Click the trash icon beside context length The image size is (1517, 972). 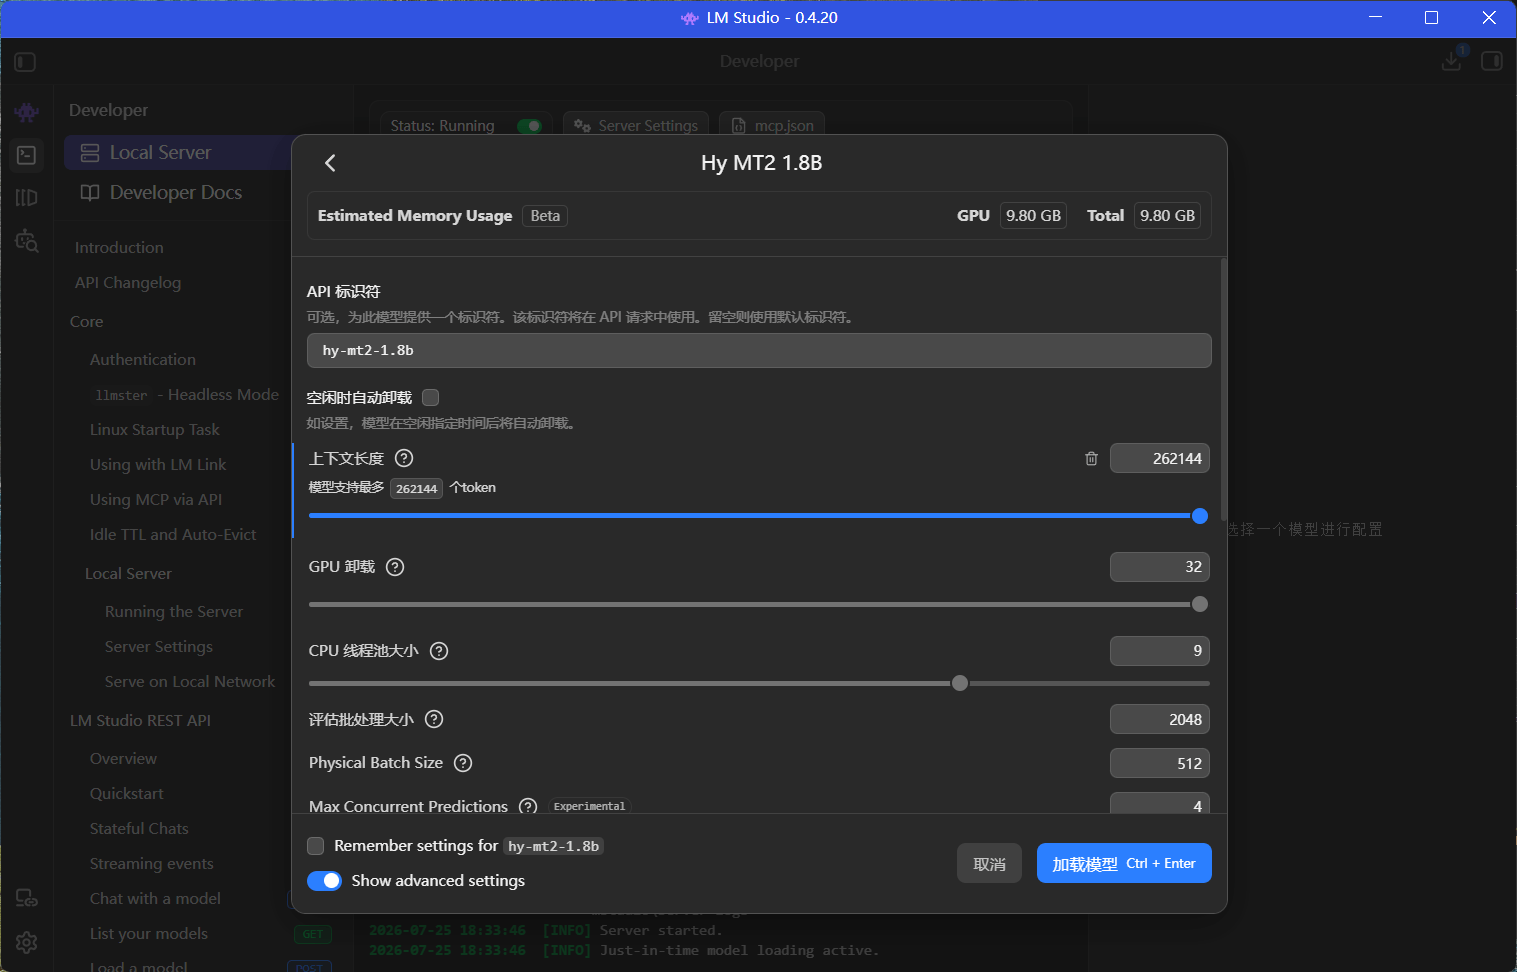click(x=1091, y=459)
